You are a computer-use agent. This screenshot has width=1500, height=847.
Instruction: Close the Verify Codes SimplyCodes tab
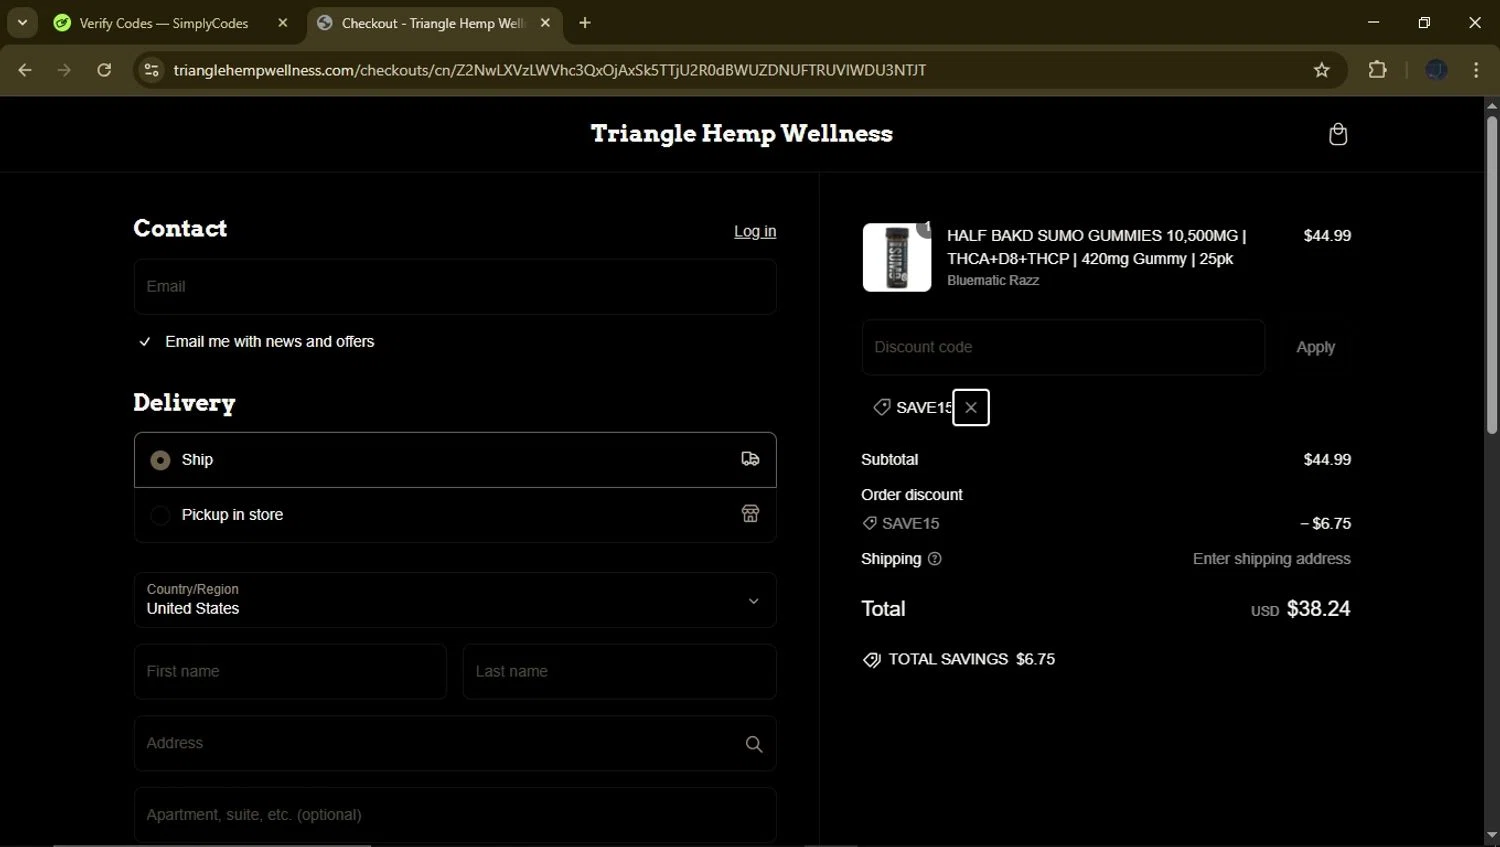pos(283,23)
